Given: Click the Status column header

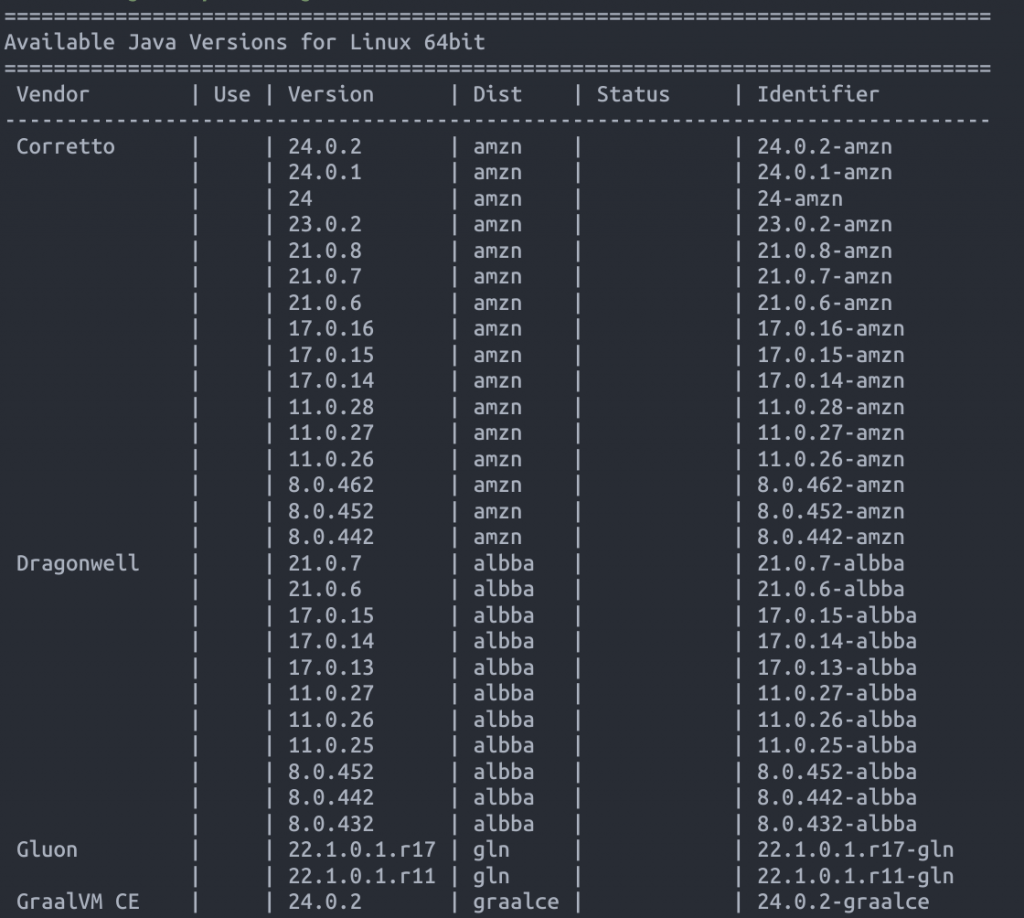Looking at the screenshot, I should (633, 95).
